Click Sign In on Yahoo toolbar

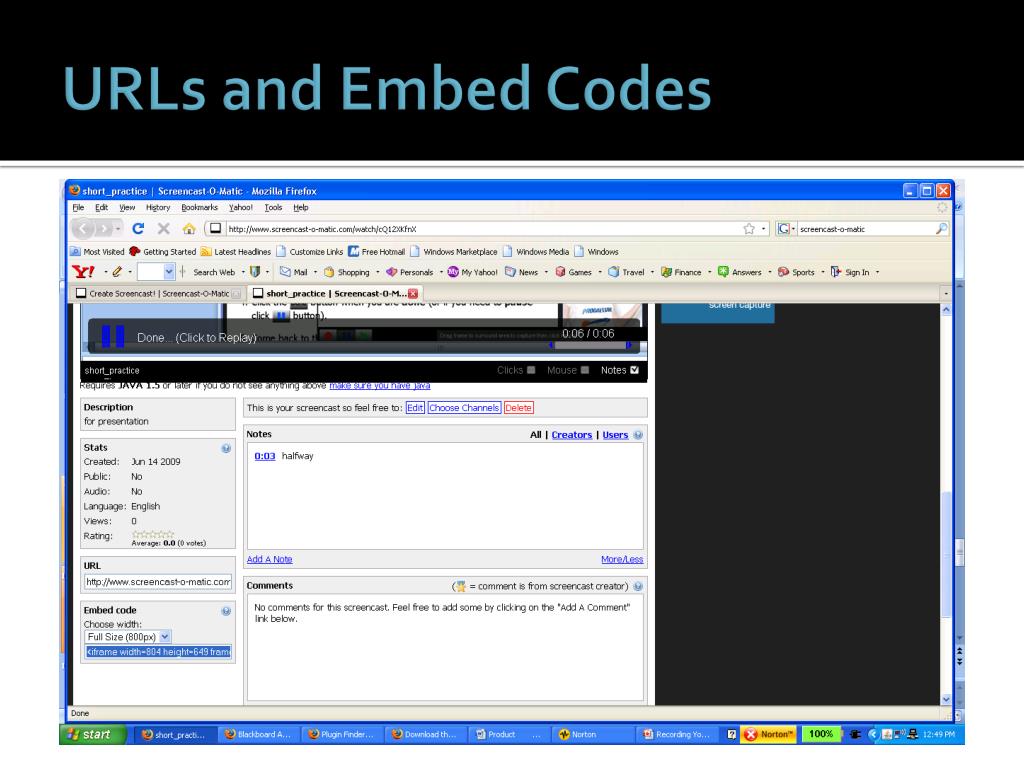850,272
